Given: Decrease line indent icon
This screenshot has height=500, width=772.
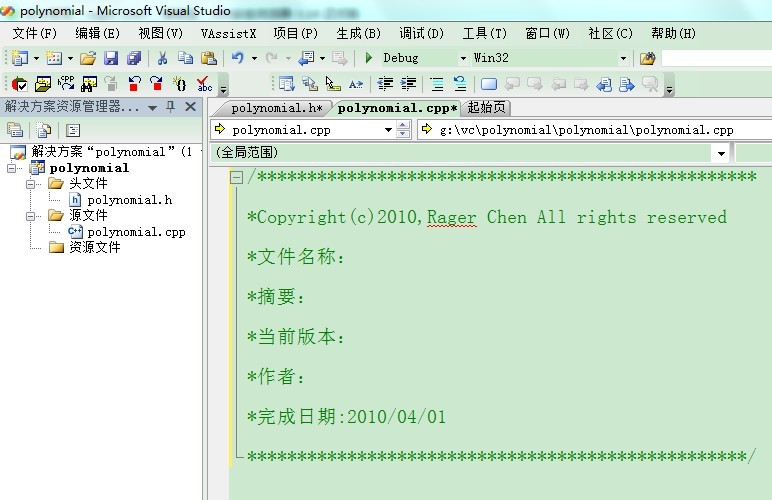Looking at the screenshot, I should click(385, 84).
